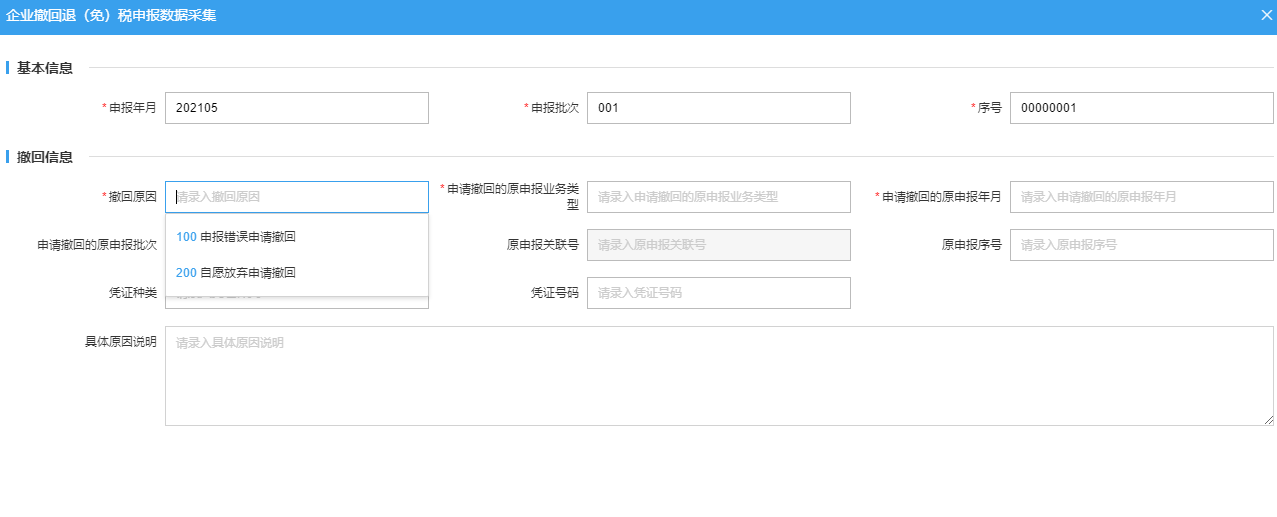Select the 序号 field showing 00000001

1141,108
